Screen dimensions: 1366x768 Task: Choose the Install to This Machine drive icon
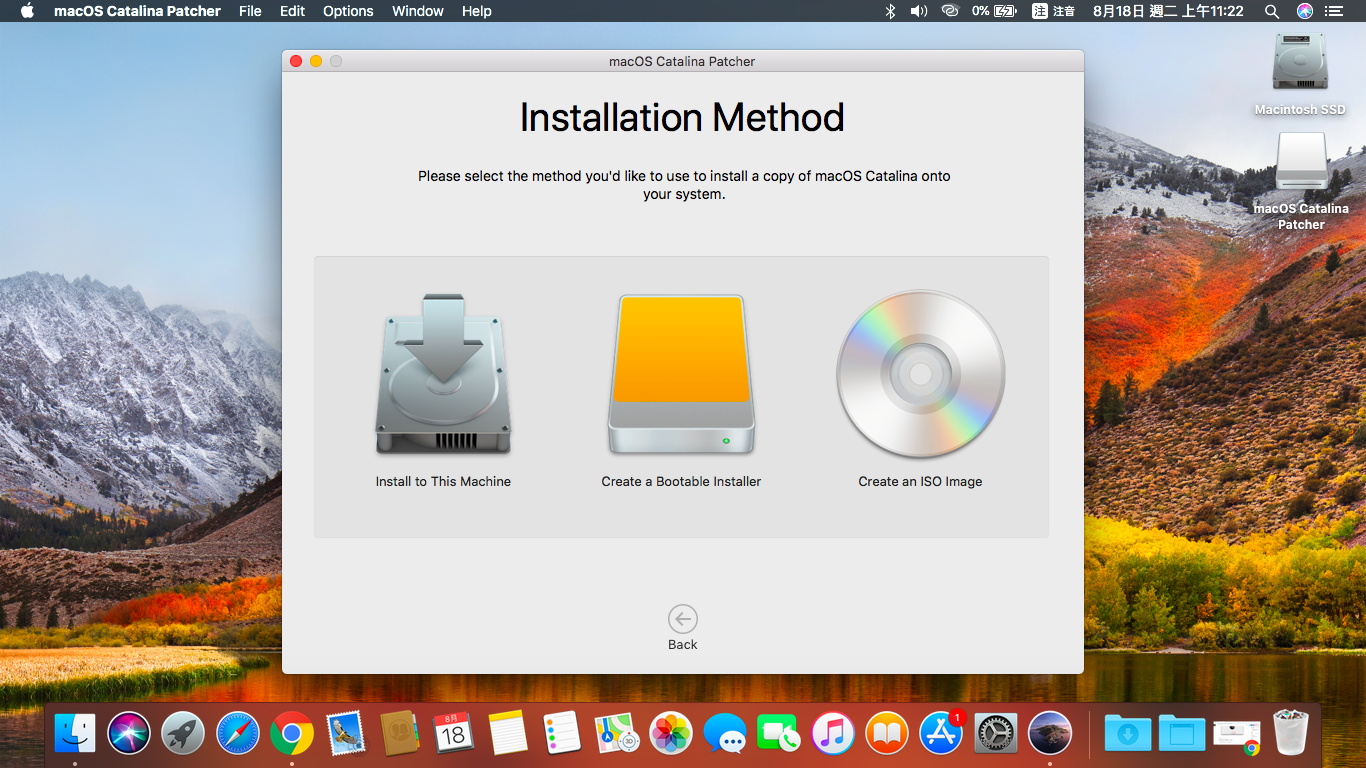pyautogui.click(x=443, y=374)
